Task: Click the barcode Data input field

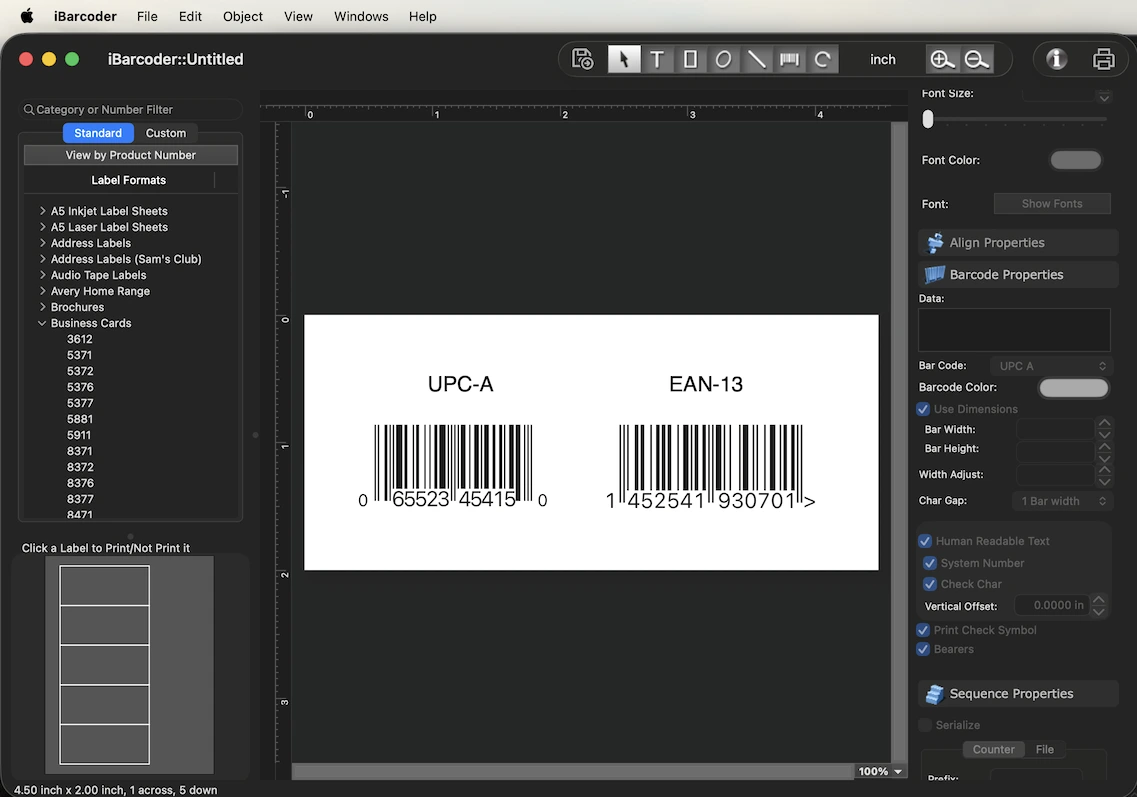Action: [1014, 330]
